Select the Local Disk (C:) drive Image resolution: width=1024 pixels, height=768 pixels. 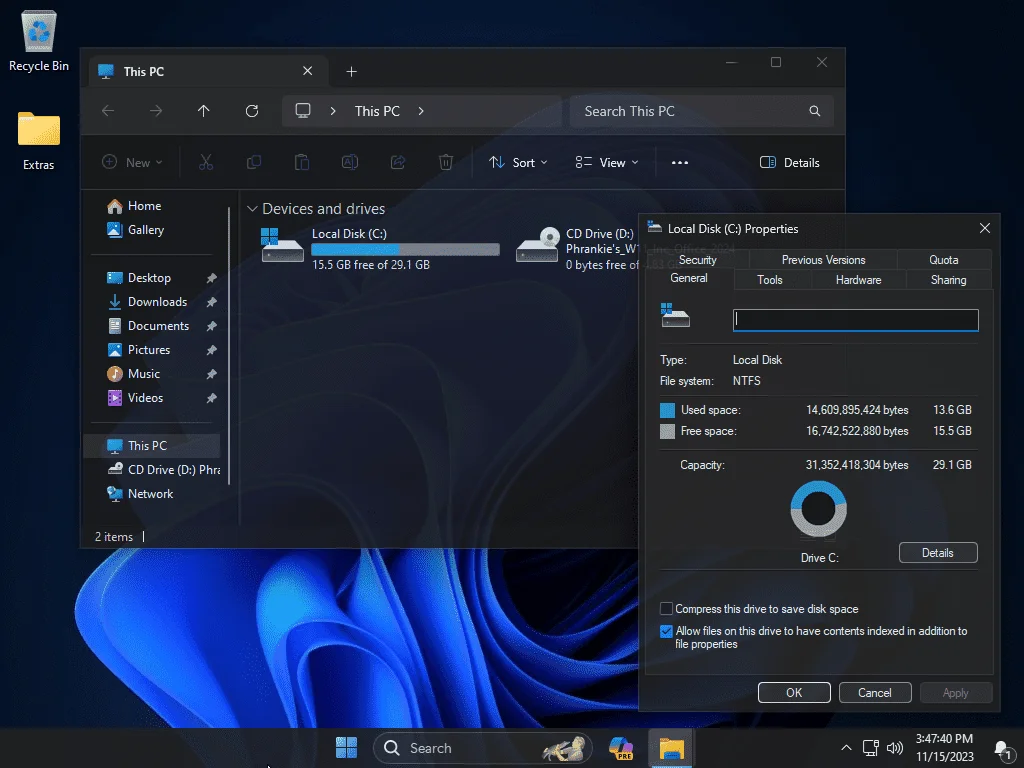(380, 248)
